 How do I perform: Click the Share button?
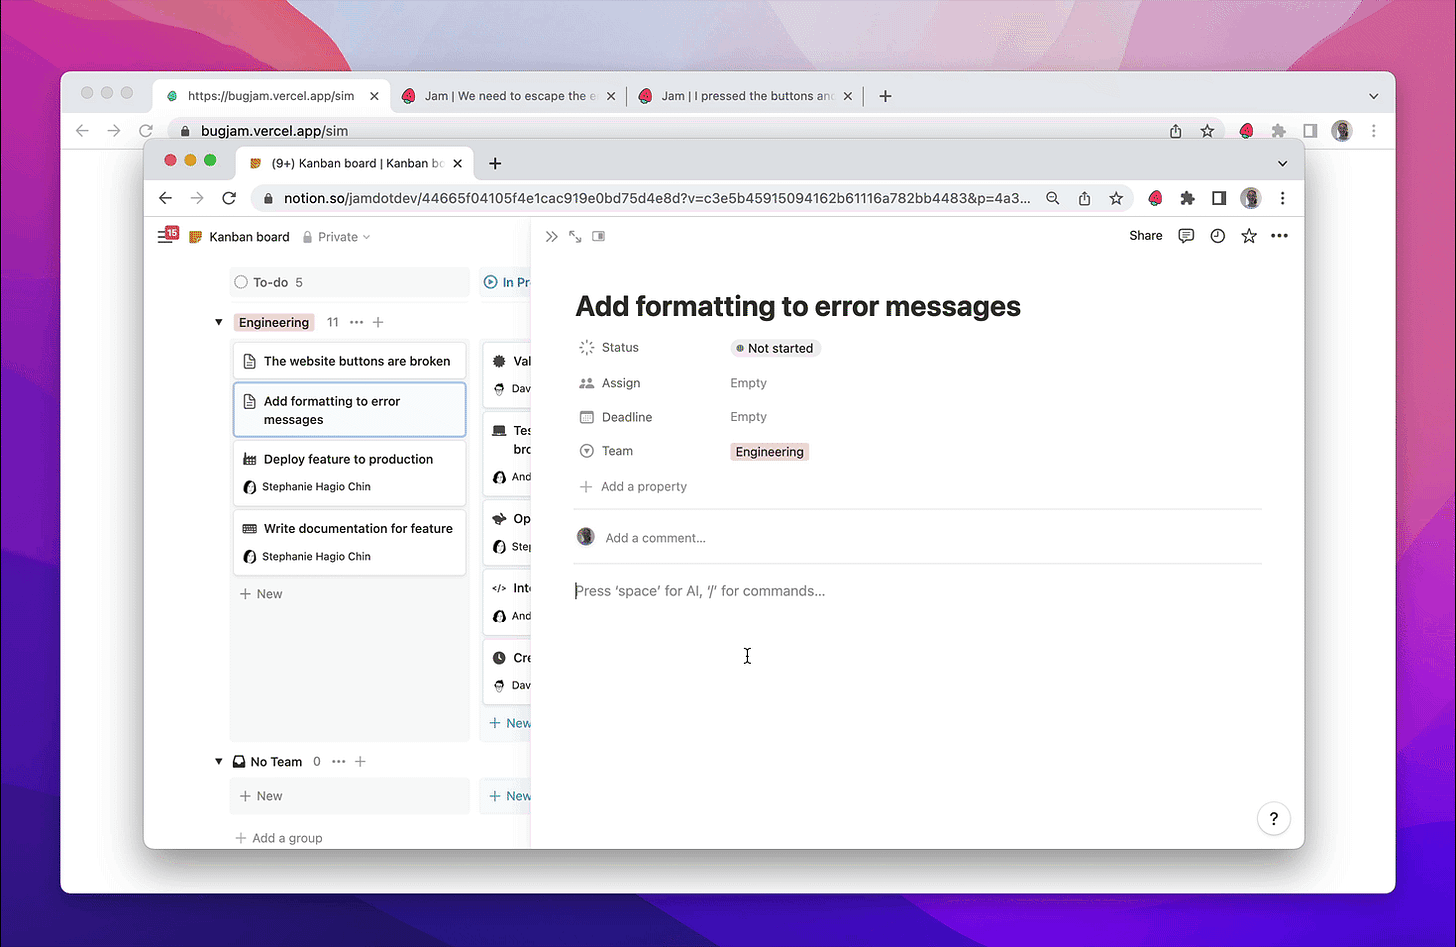tap(1145, 236)
